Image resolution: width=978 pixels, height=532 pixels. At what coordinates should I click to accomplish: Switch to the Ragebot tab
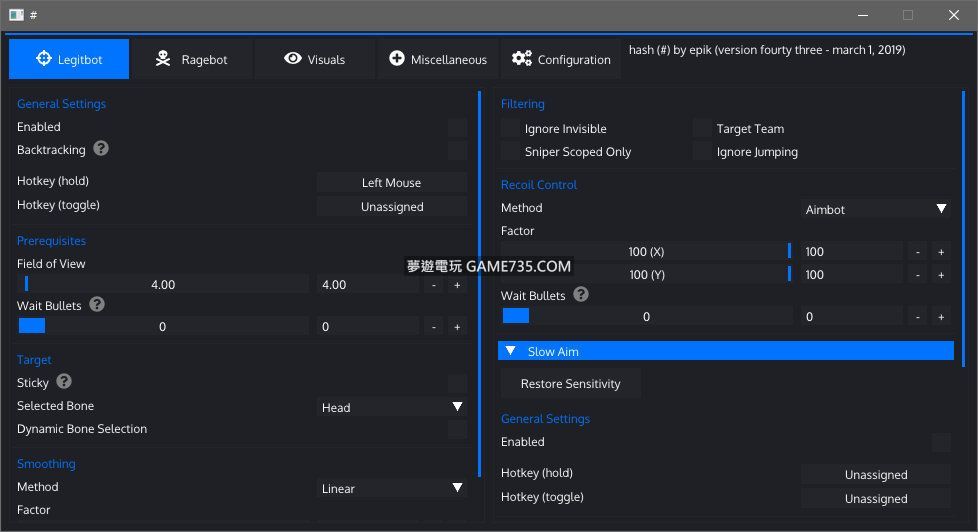[191, 59]
